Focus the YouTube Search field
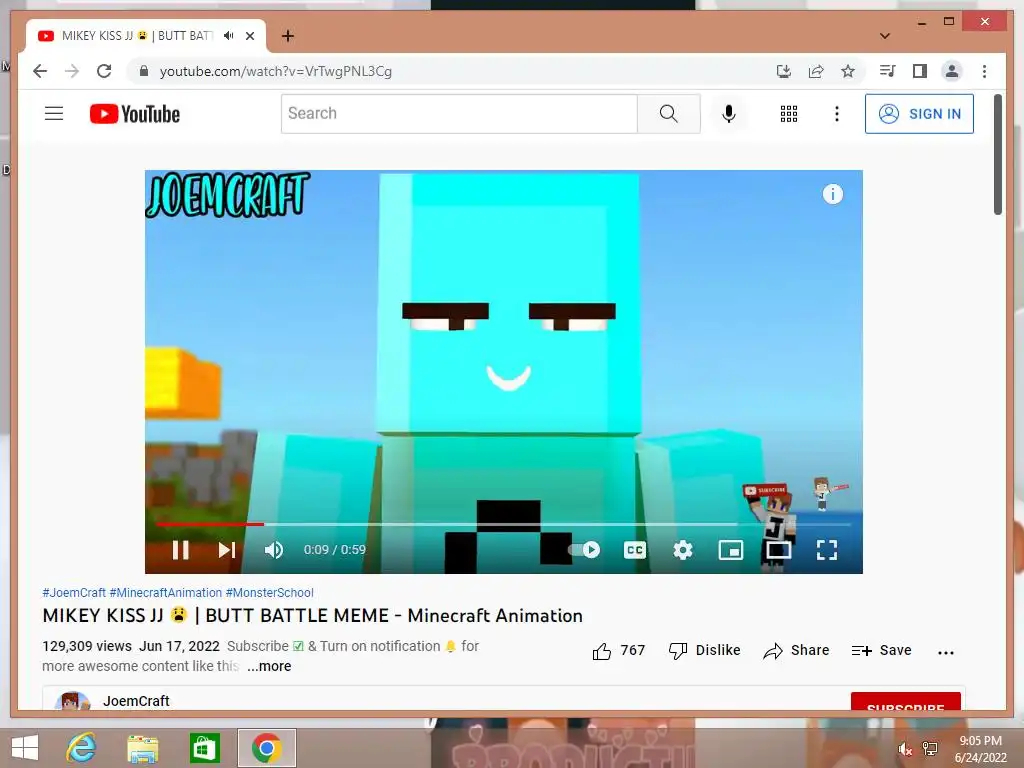This screenshot has height=768, width=1024. click(459, 114)
